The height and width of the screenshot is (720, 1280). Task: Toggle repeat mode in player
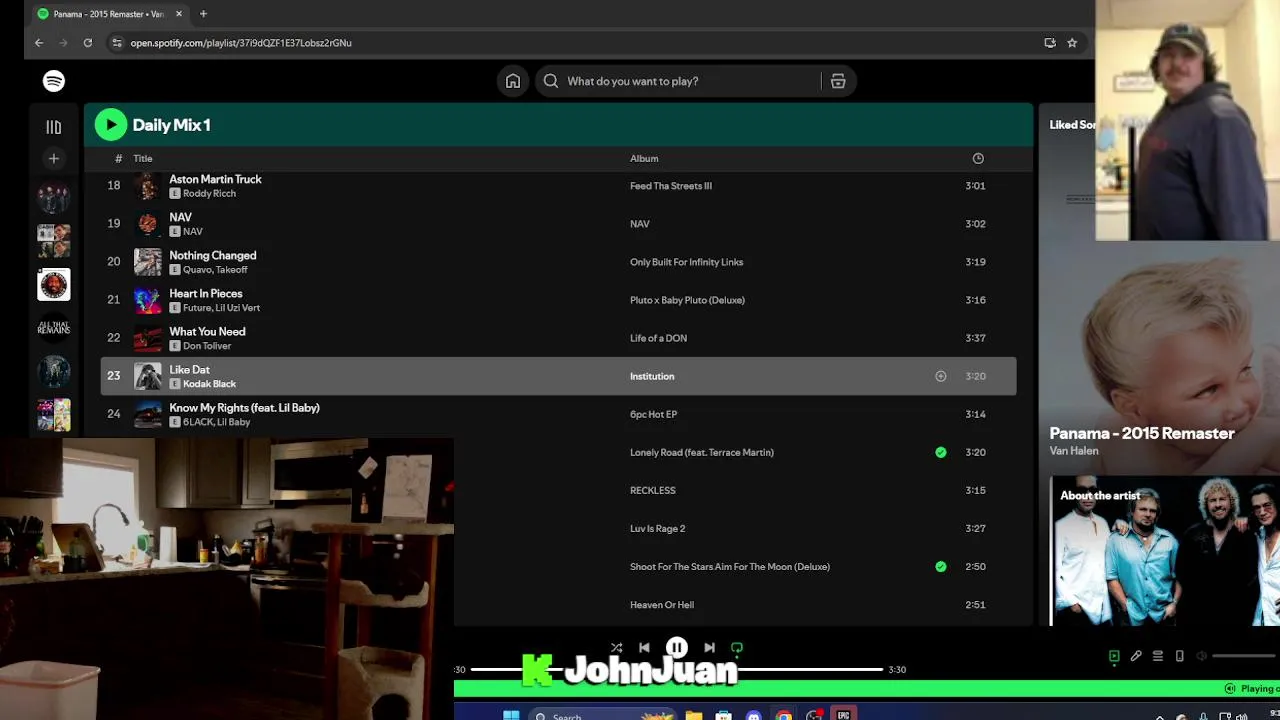[x=737, y=648]
